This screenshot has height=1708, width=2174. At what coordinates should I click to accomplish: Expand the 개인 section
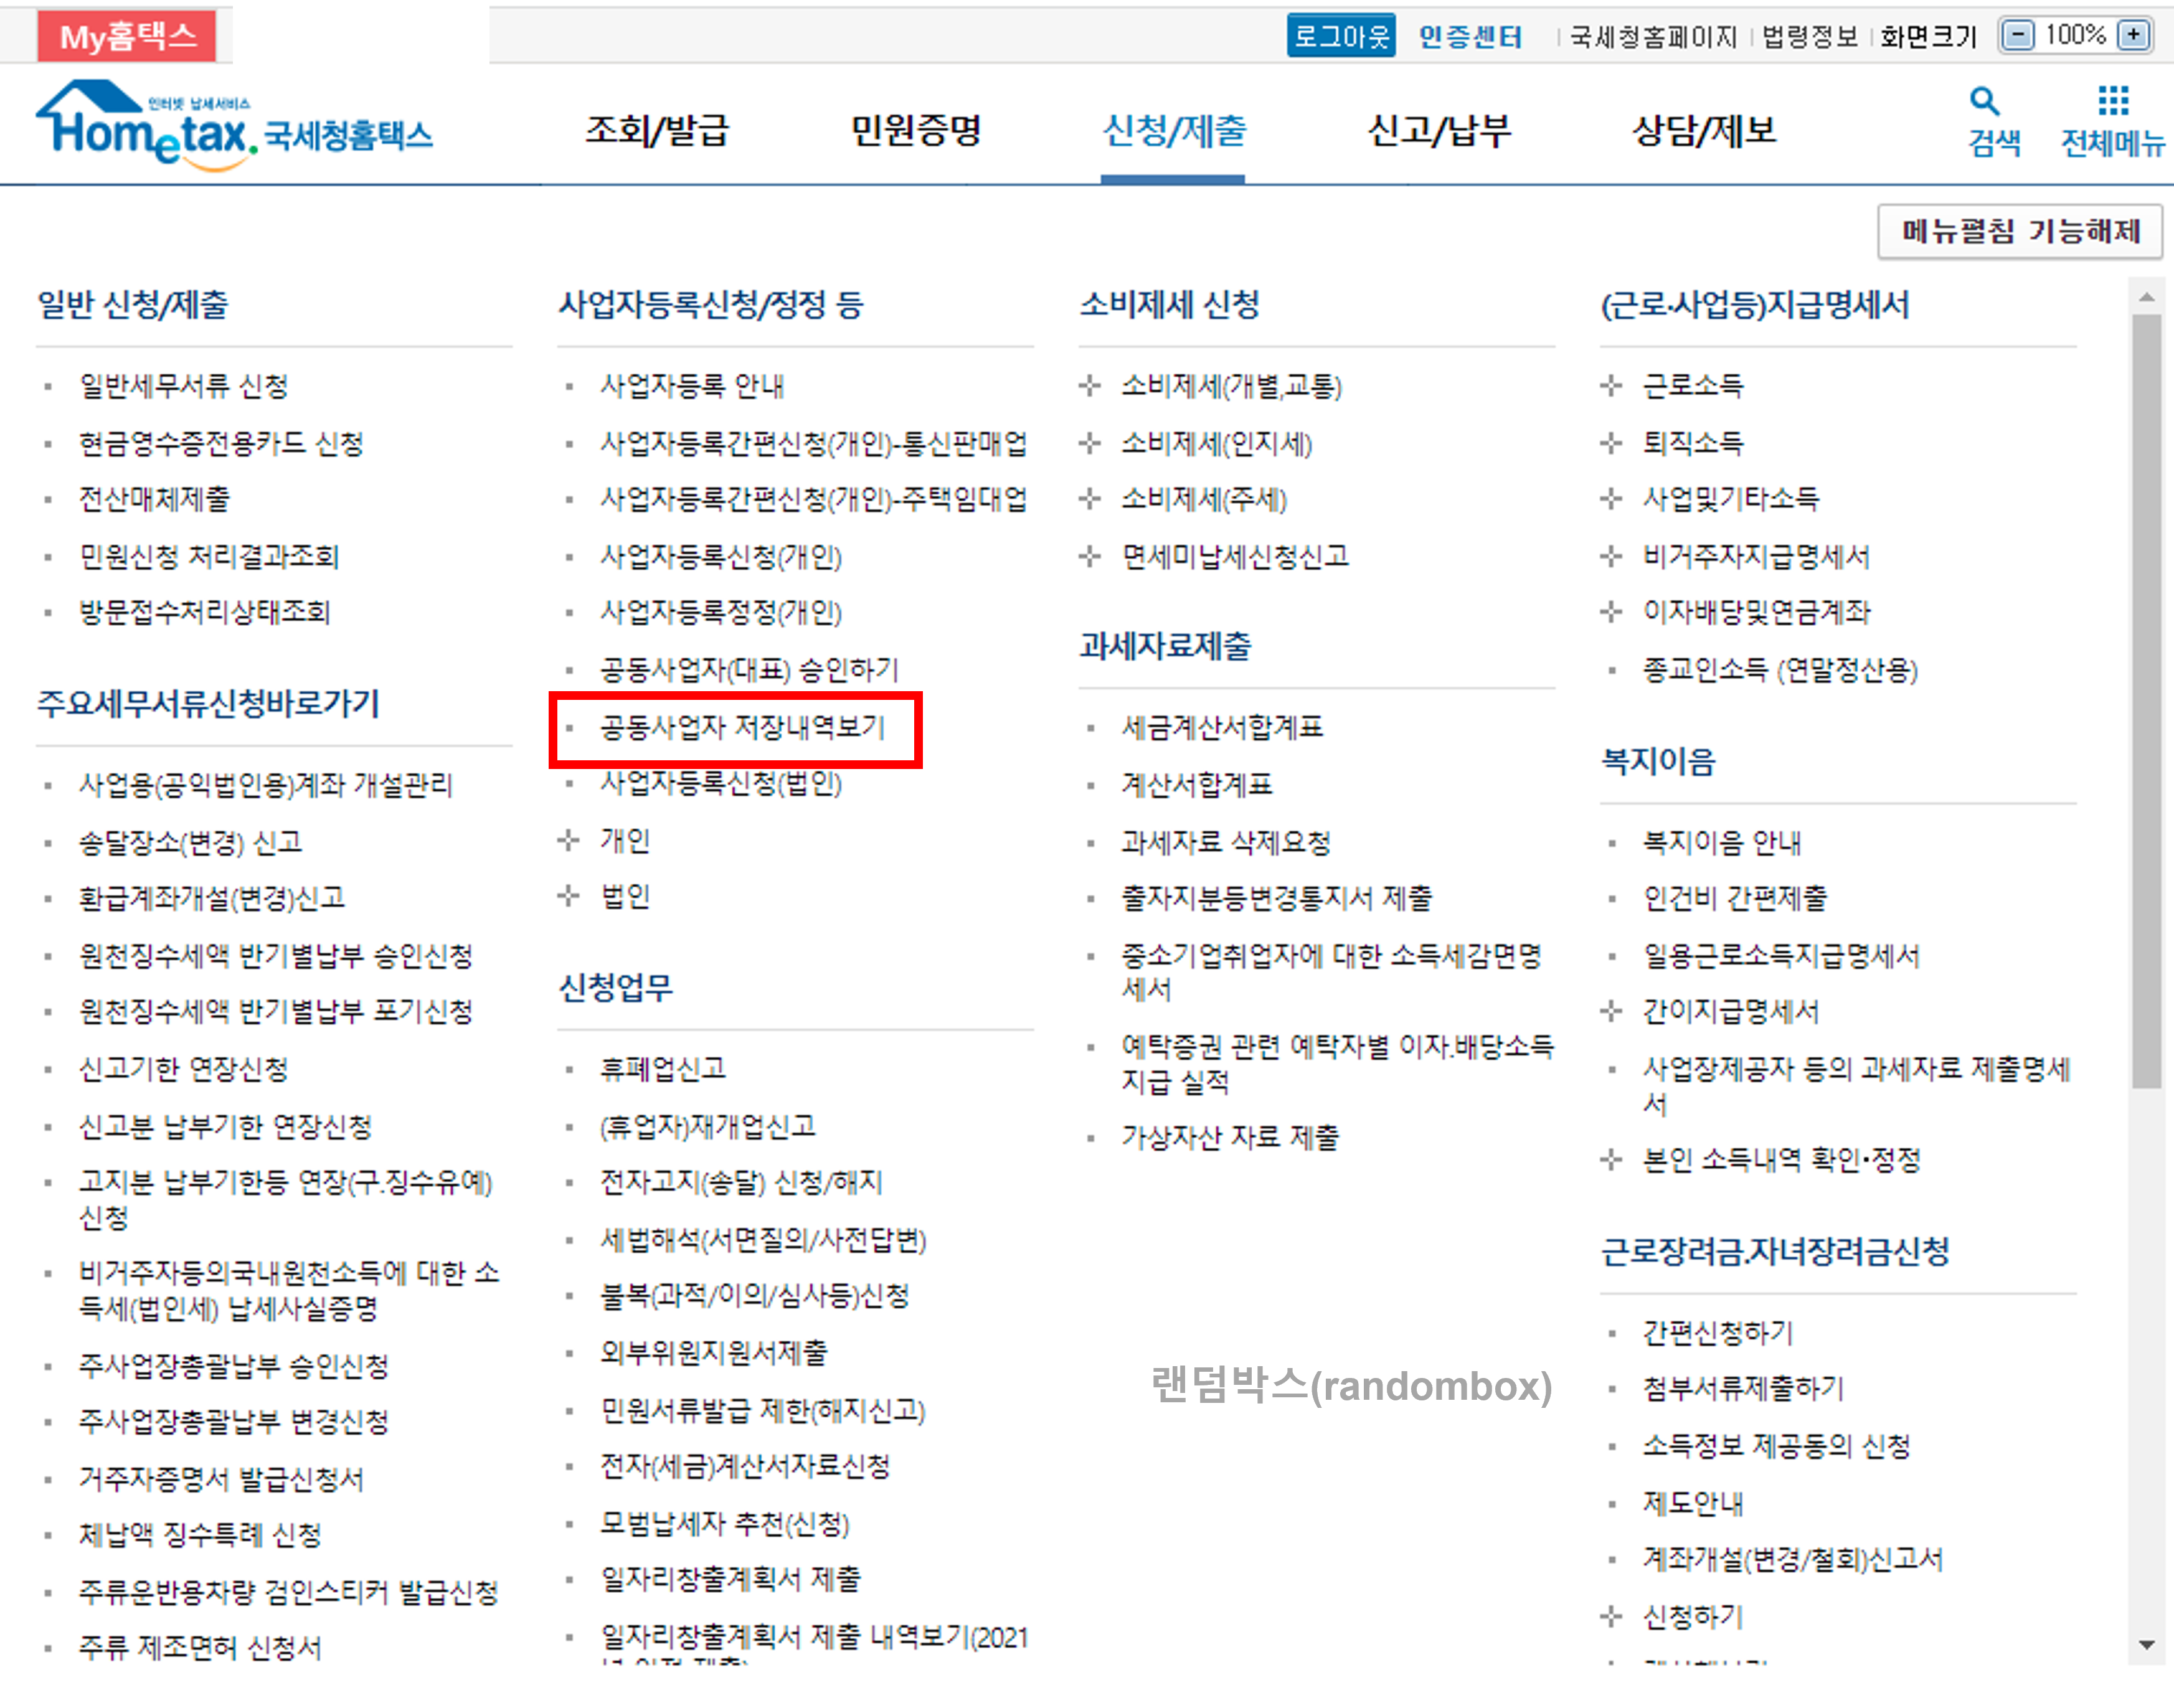pos(626,841)
